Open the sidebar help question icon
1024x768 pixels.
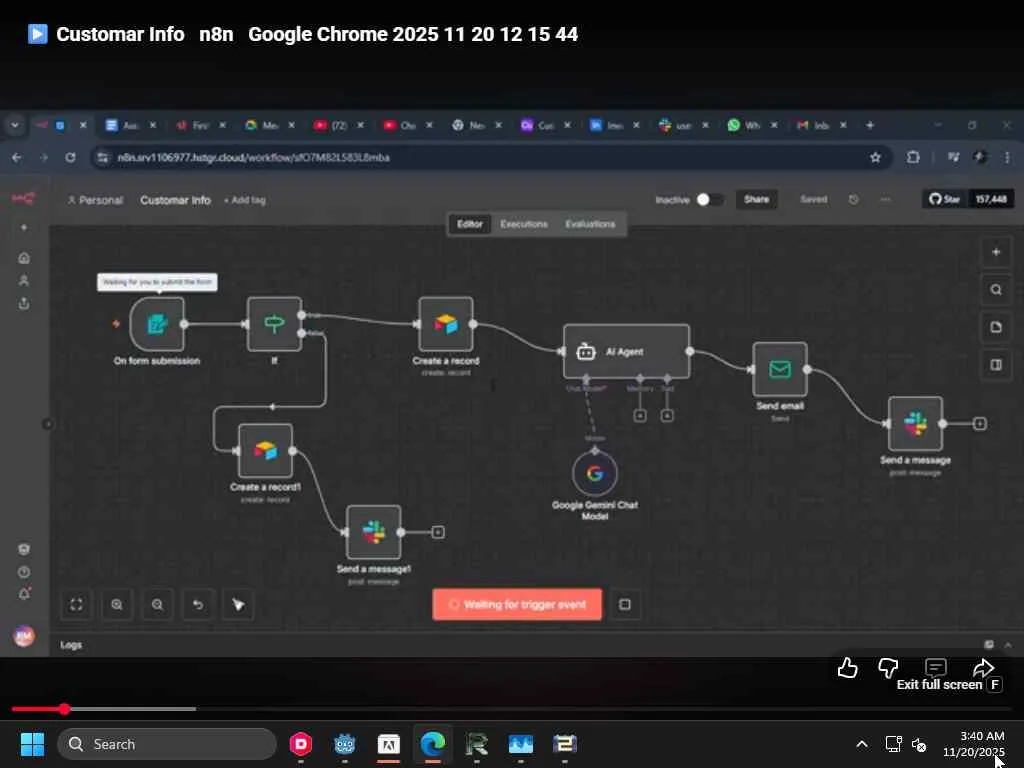pyautogui.click(x=24, y=572)
